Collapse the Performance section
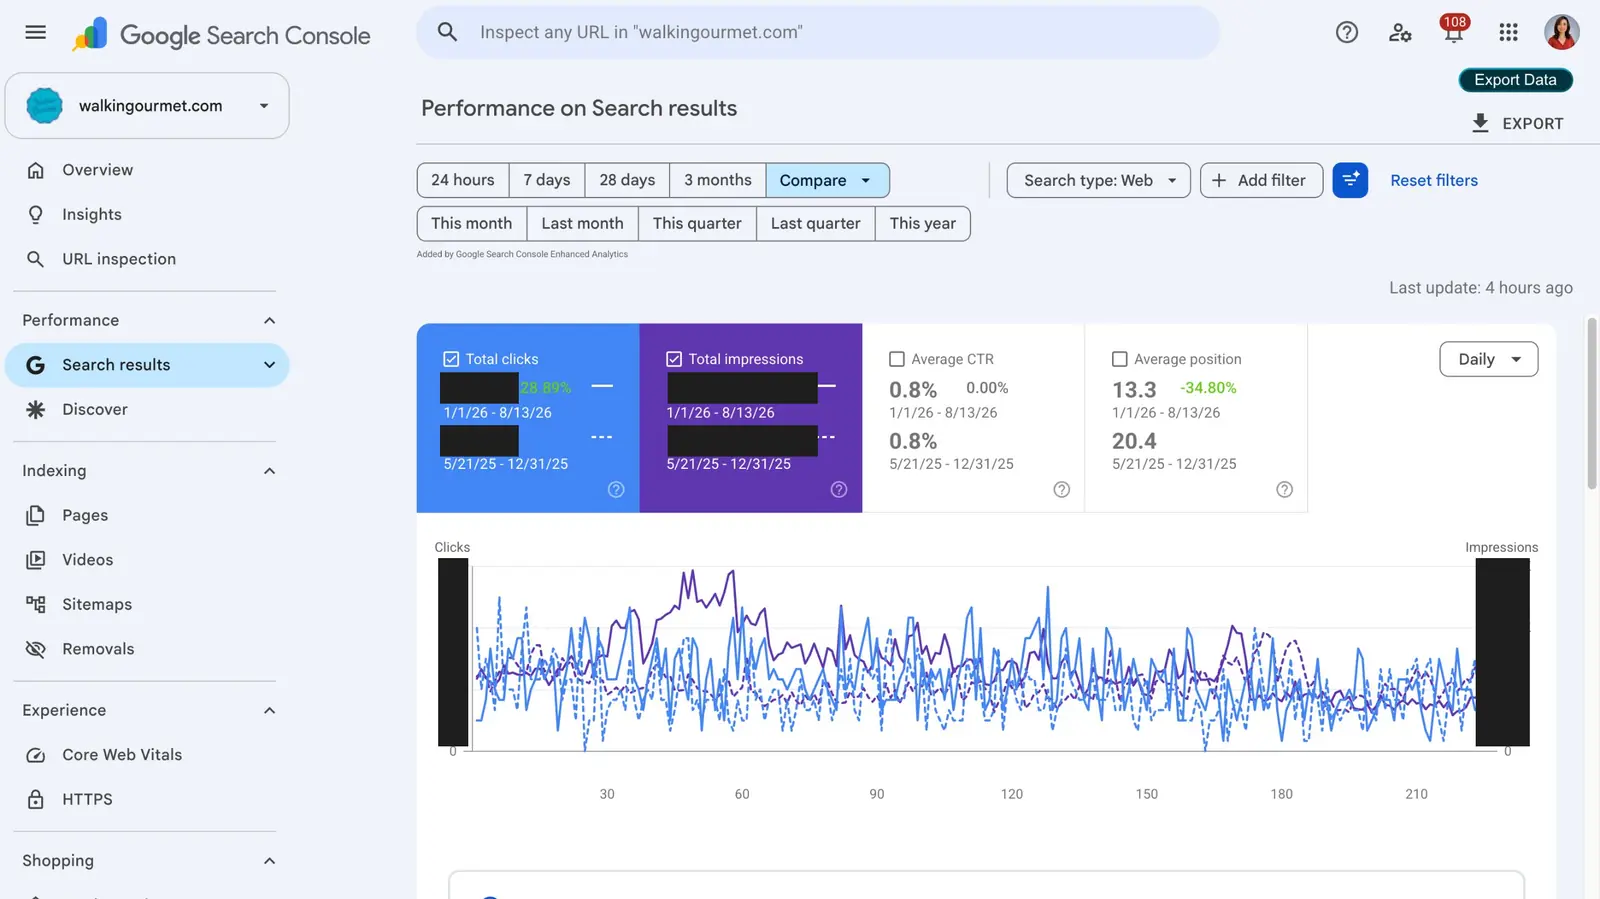1600x899 pixels. click(x=269, y=320)
